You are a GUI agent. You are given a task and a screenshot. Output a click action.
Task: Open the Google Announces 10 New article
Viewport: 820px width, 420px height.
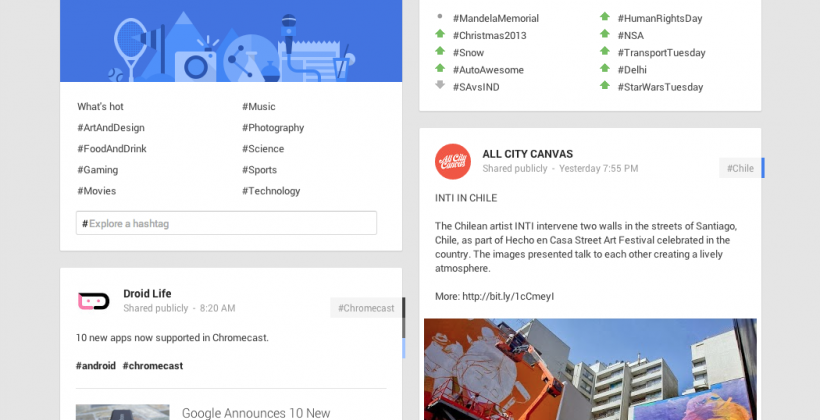[256, 413]
